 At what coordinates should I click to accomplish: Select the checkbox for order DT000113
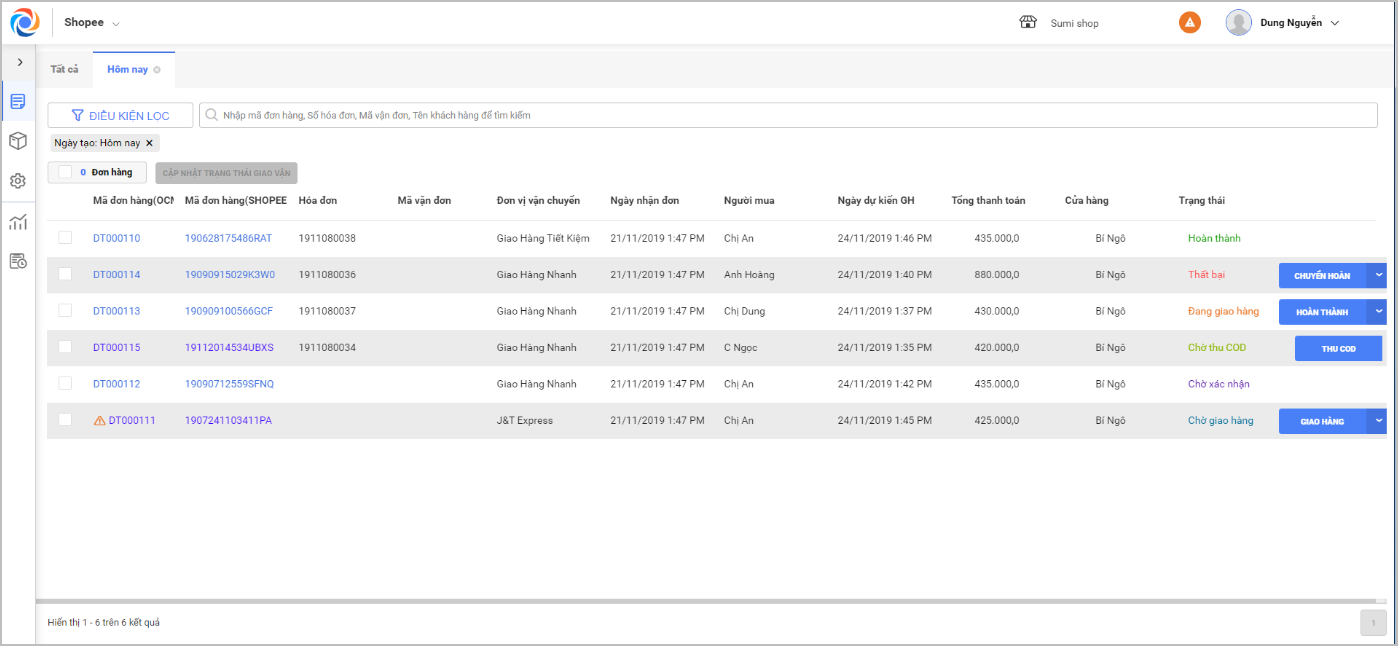coord(65,311)
